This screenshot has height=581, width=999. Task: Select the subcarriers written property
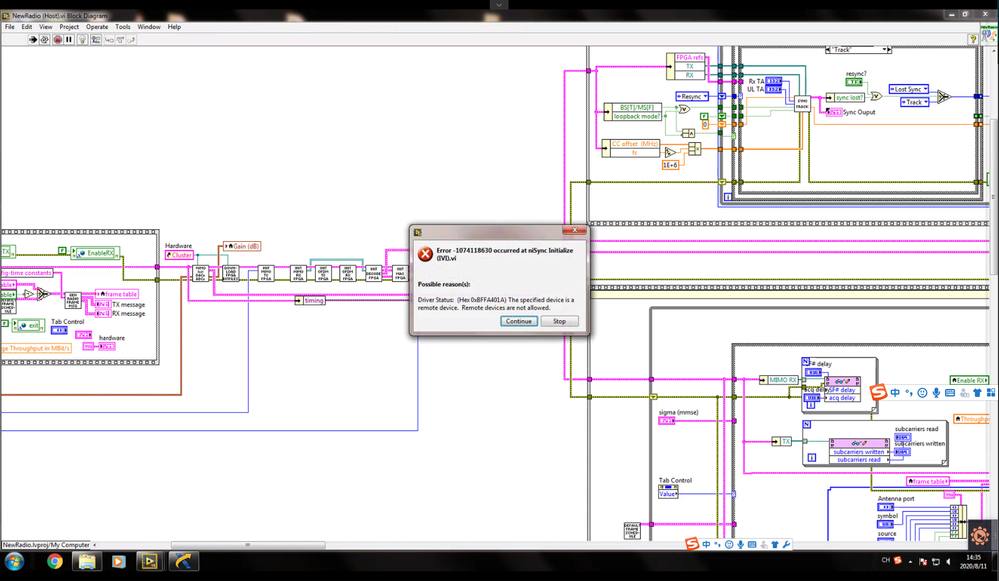859,452
